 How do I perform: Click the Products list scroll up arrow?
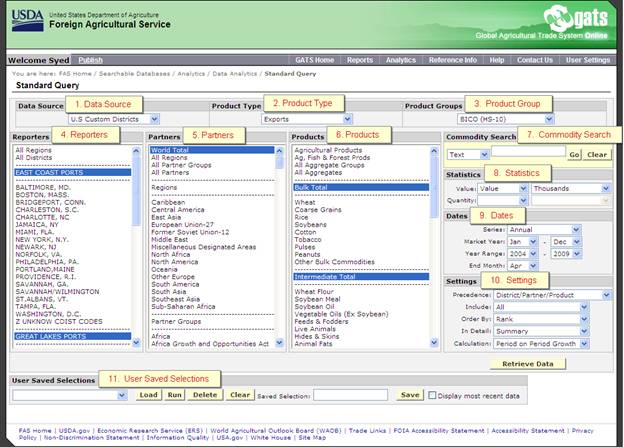434,151
